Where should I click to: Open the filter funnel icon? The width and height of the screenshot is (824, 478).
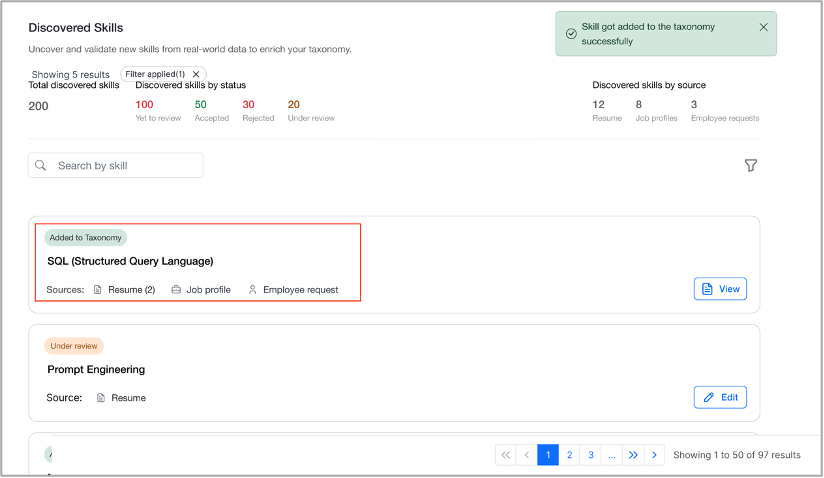click(751, 165)
